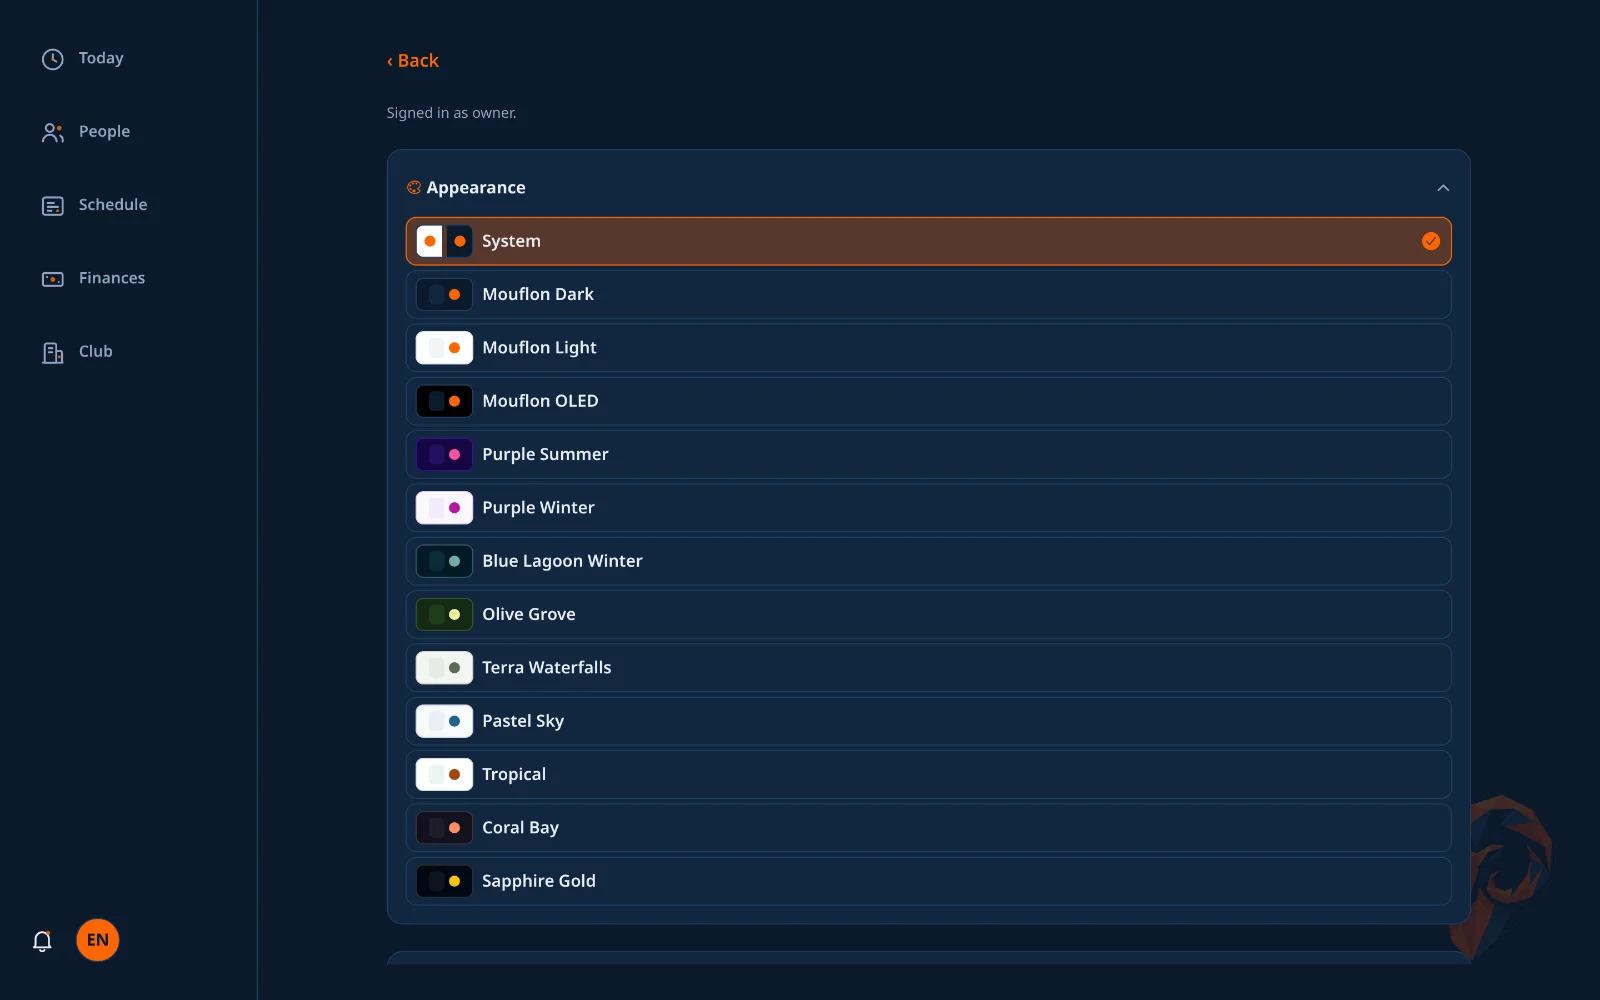
Task: Click the System checkmark indicator
Action: 1431,241
